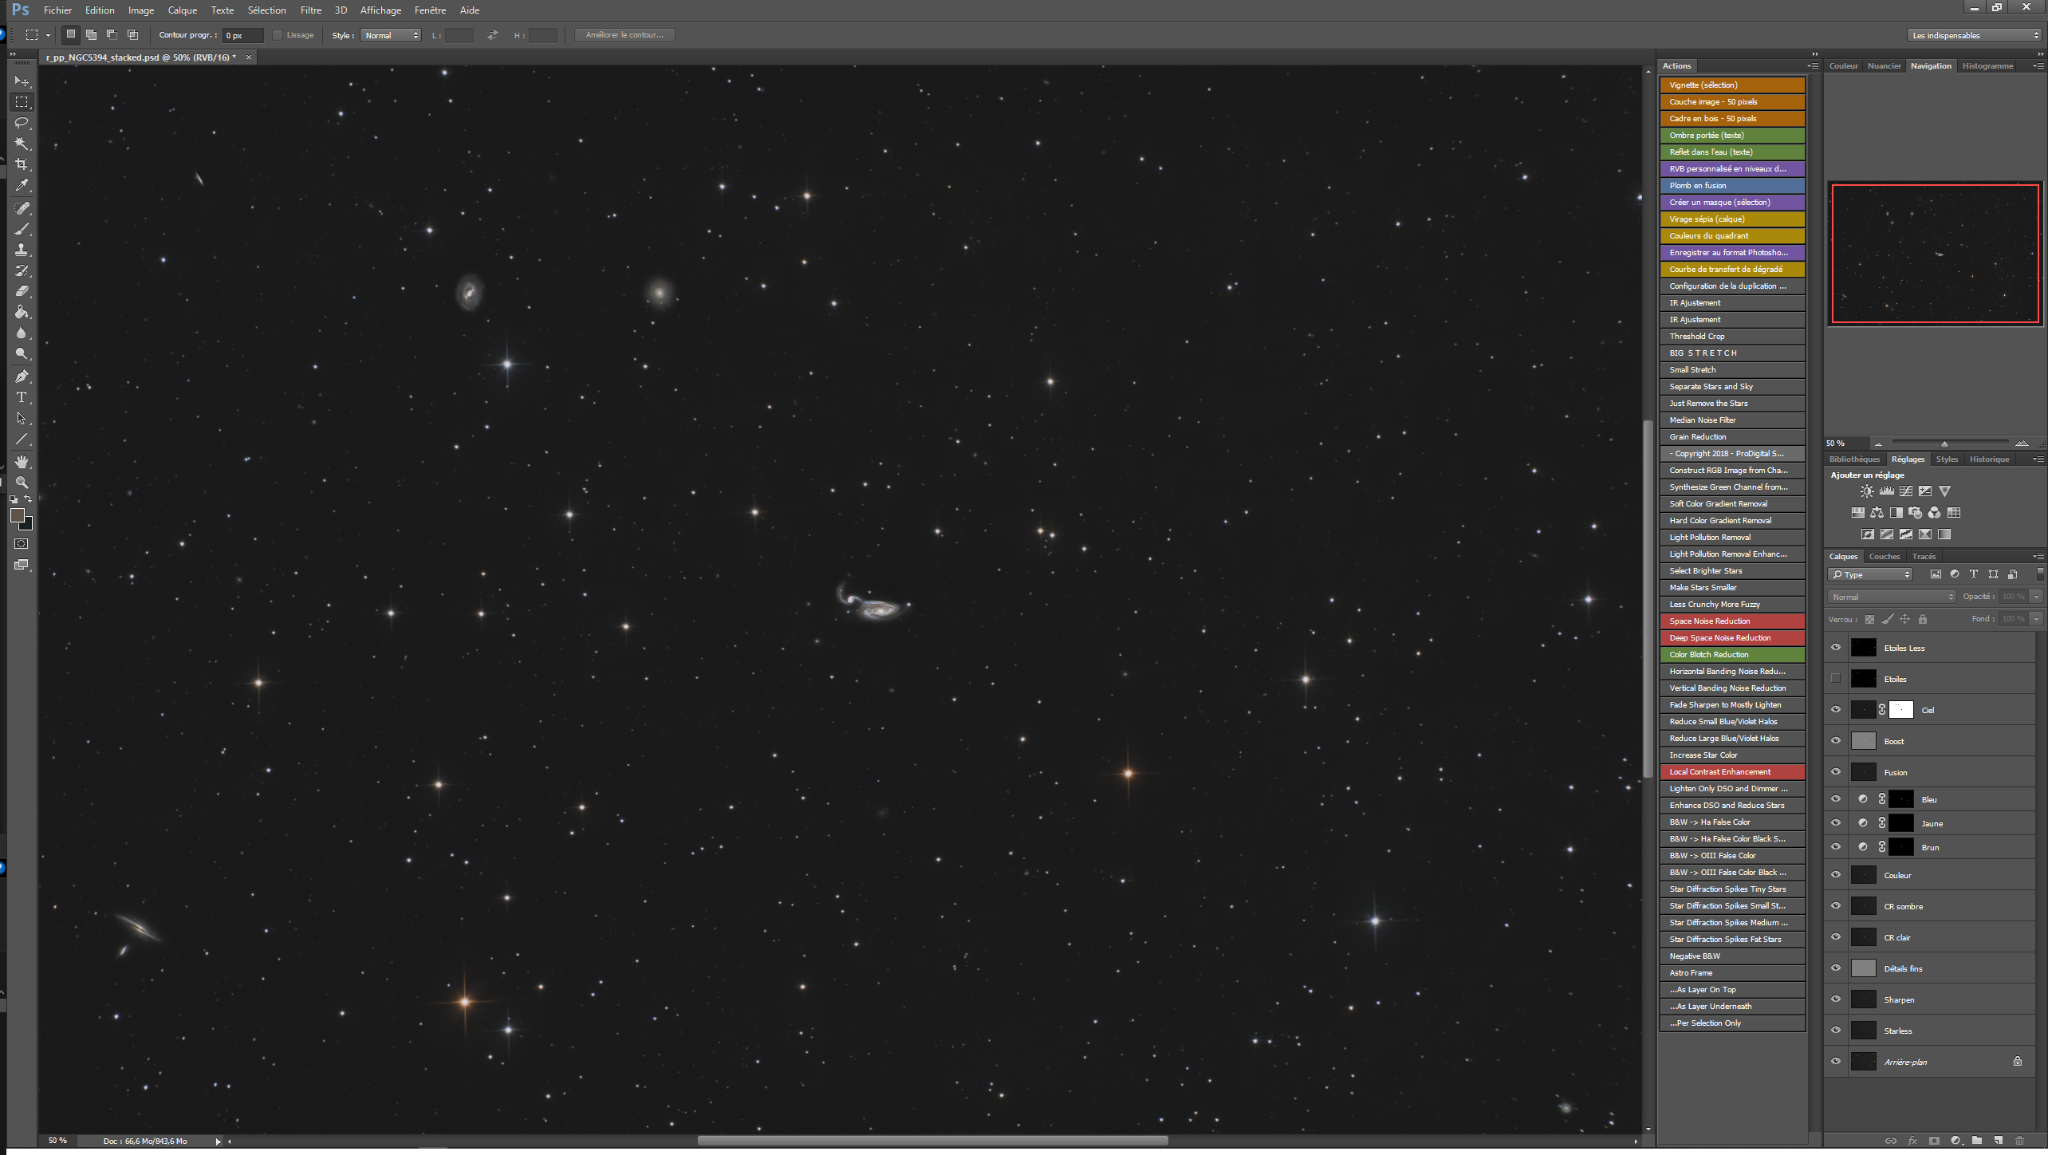Select the Crop tool

21,165
